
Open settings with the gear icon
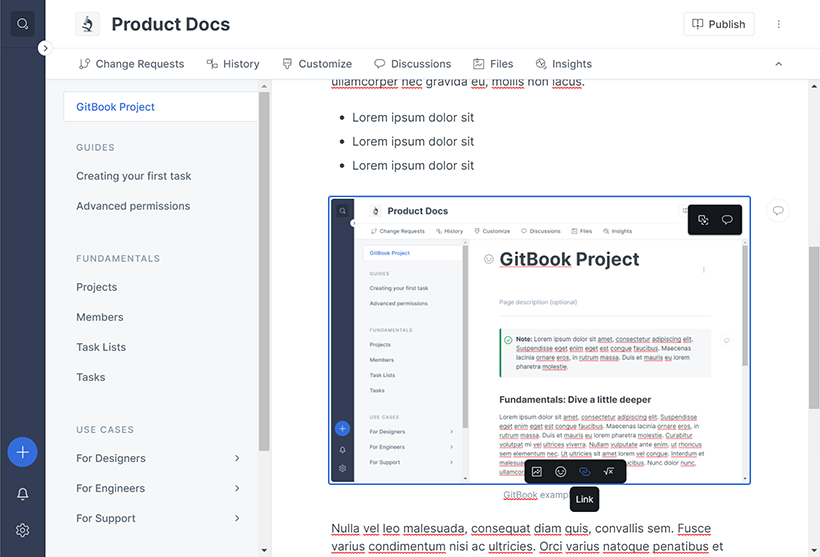(x=22, y=530)
